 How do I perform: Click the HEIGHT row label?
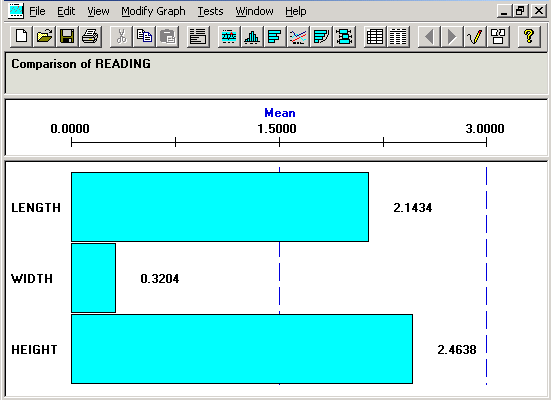tap(34, 350)
